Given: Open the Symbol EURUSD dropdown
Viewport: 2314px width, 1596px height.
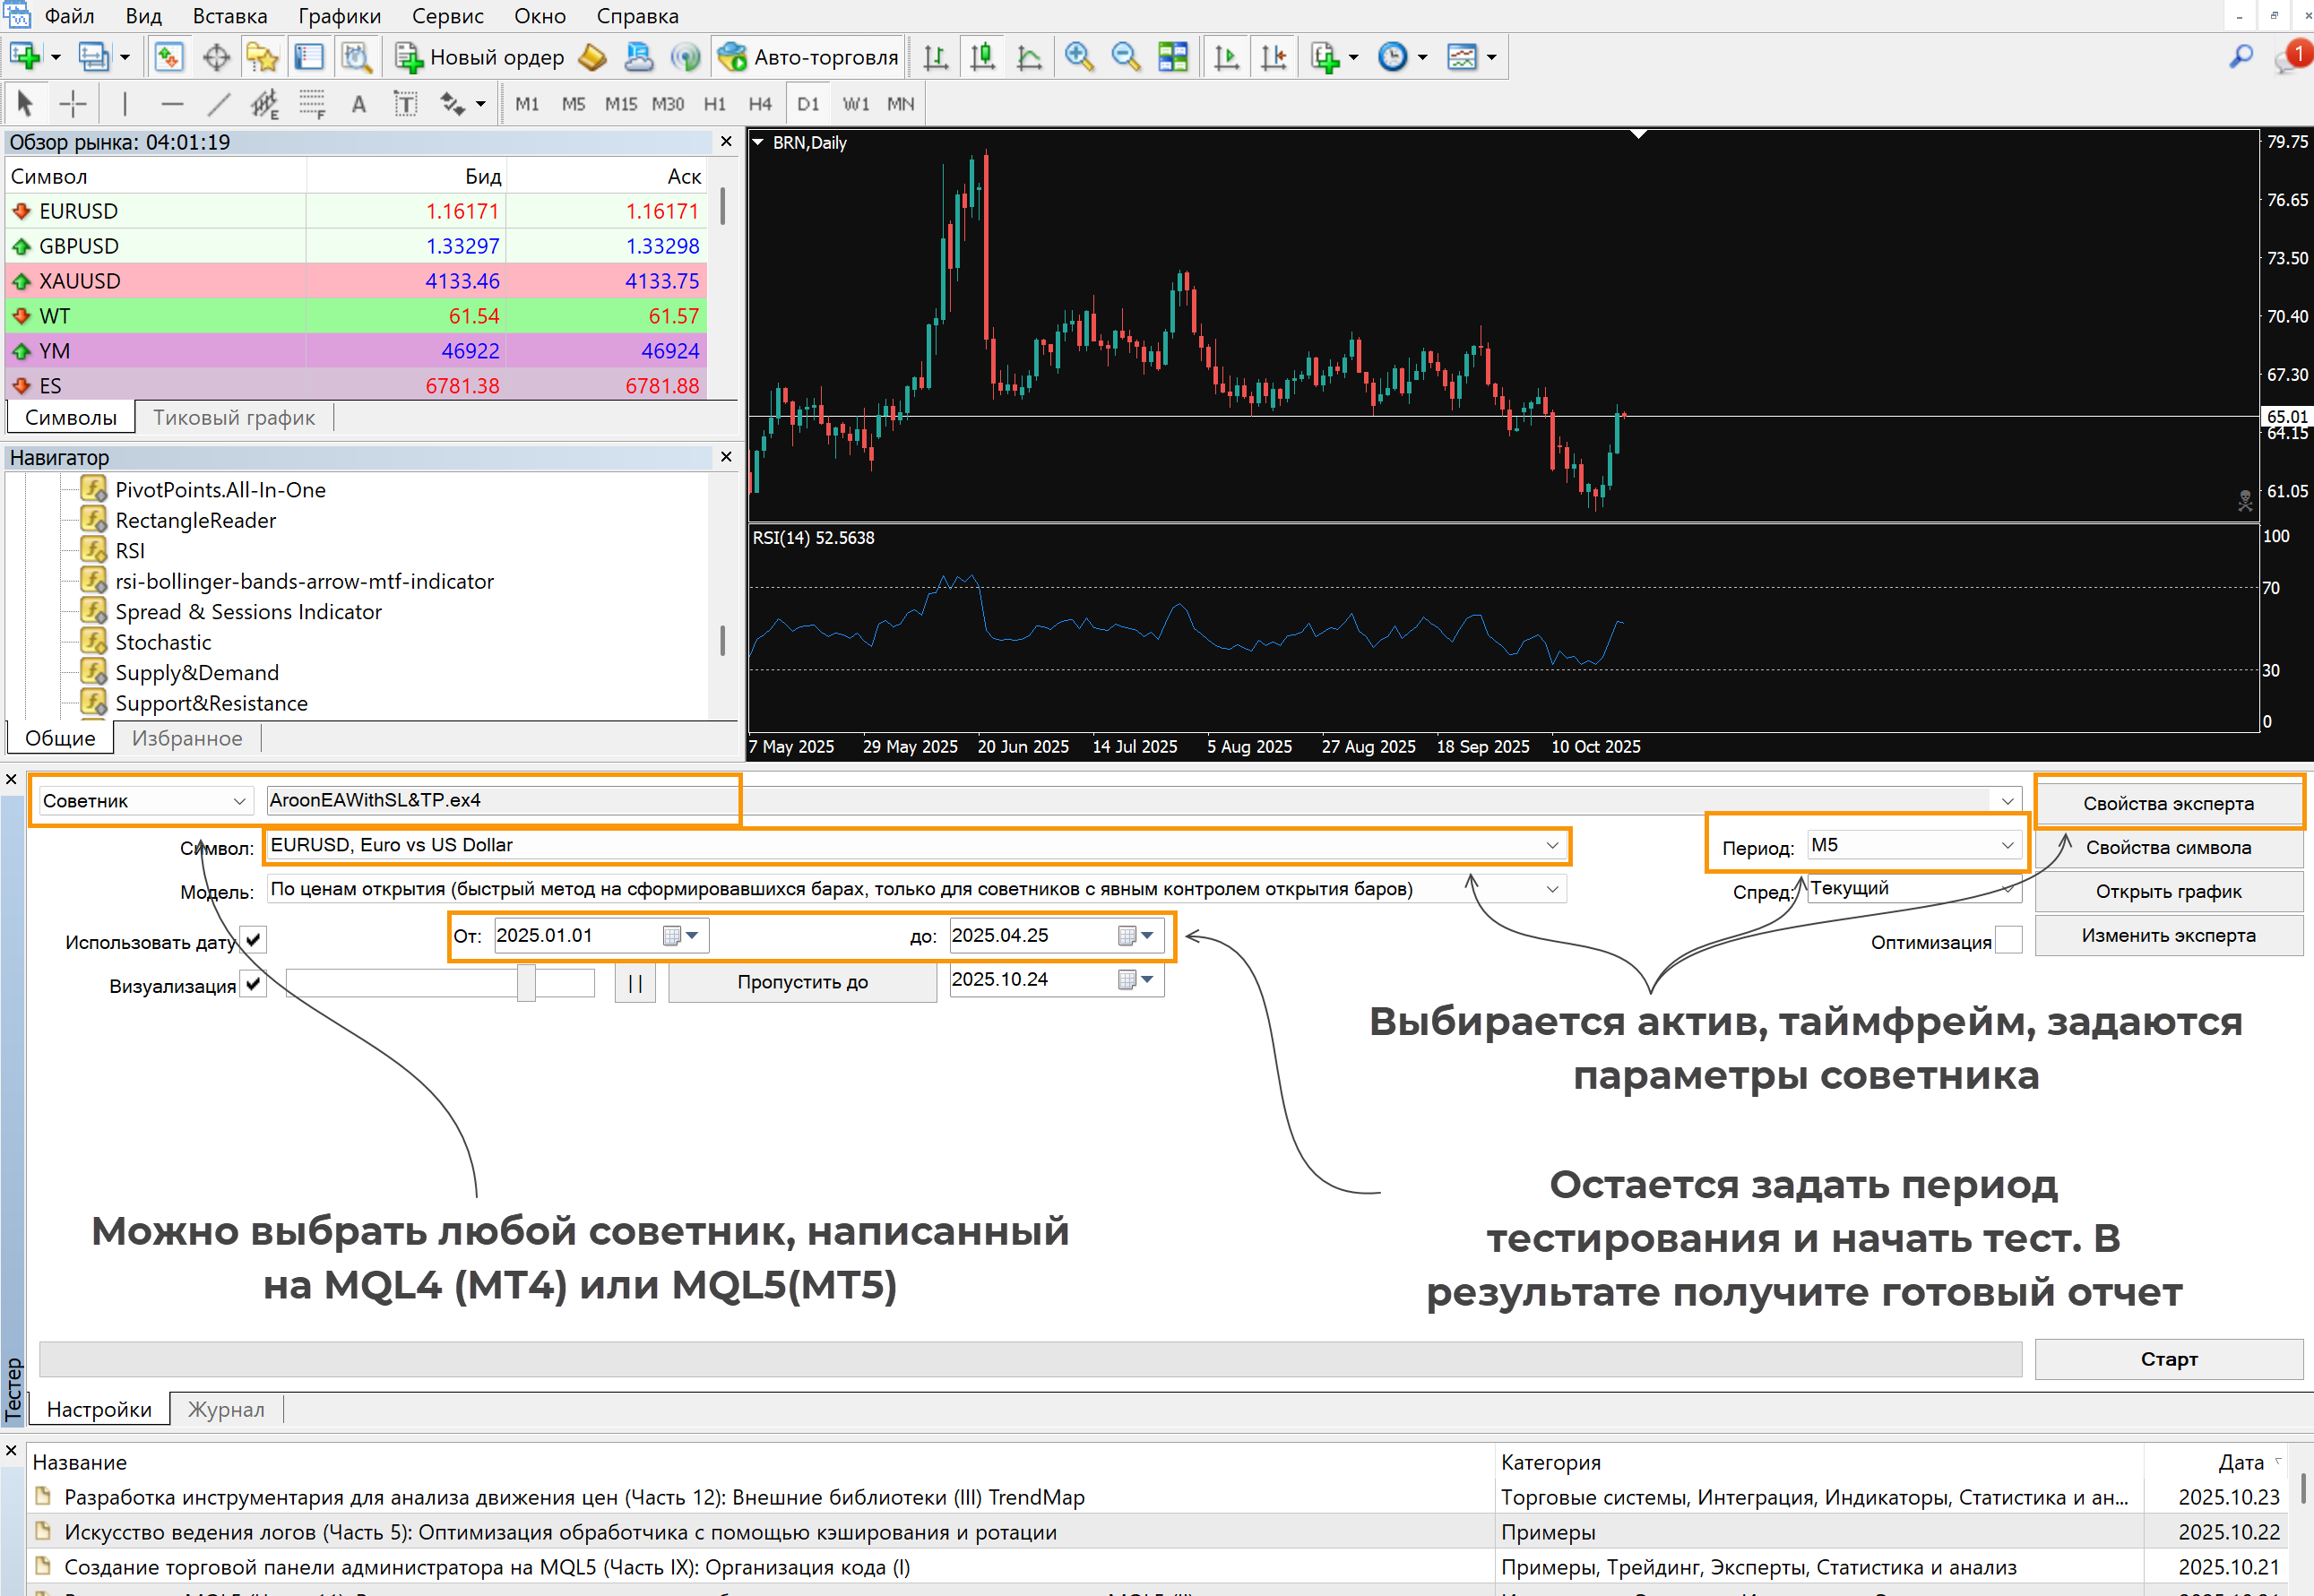Looking at the screenshot, I should (1551, 846).
